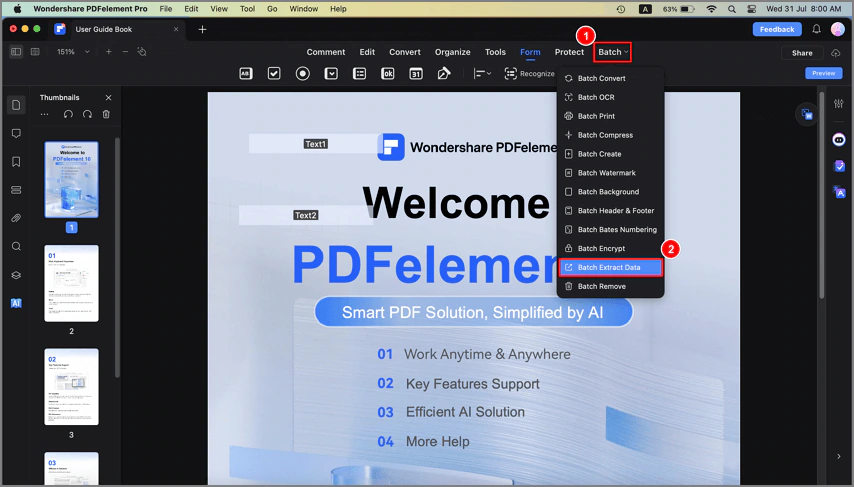The width and height of the screenshot is (854, 487).
Task: Switch to the Protect tab
Action: pos(569,52)
